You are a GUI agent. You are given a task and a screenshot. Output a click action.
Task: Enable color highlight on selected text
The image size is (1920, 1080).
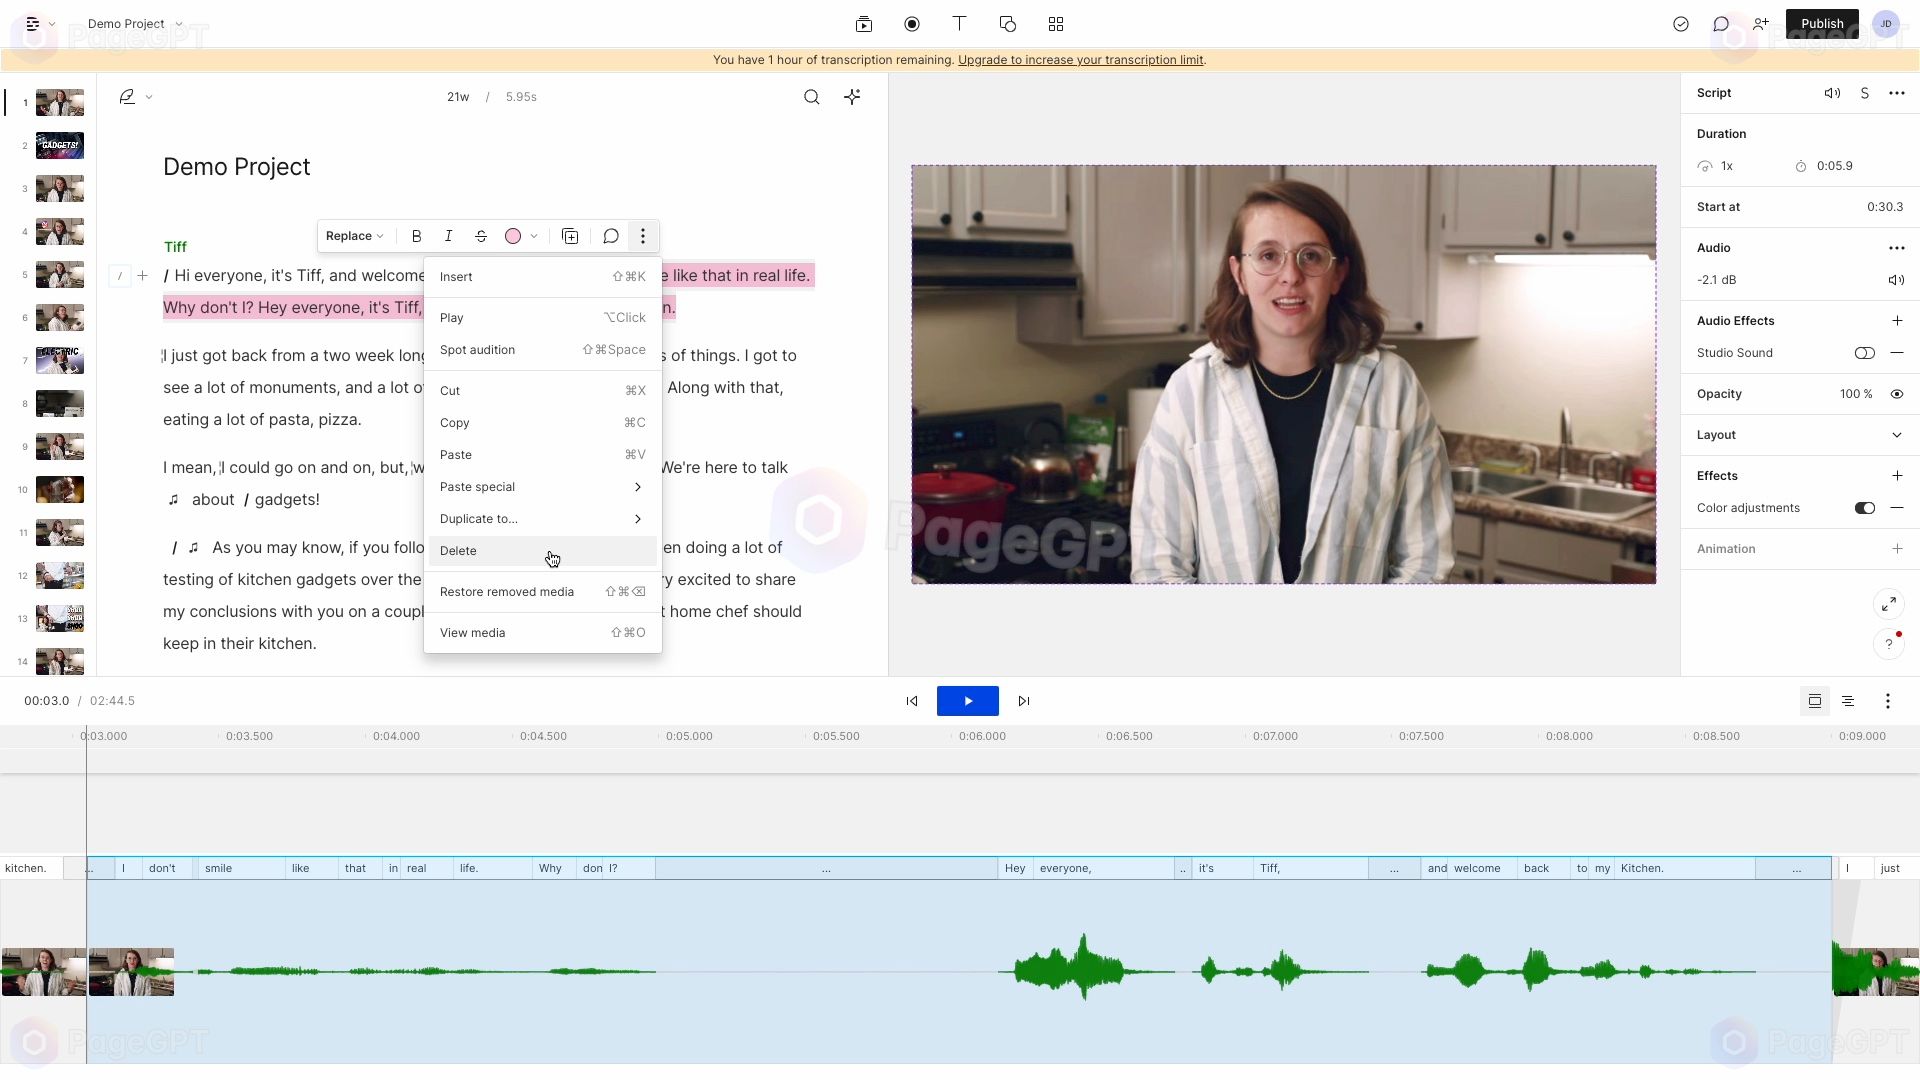[x=514, y=235]
